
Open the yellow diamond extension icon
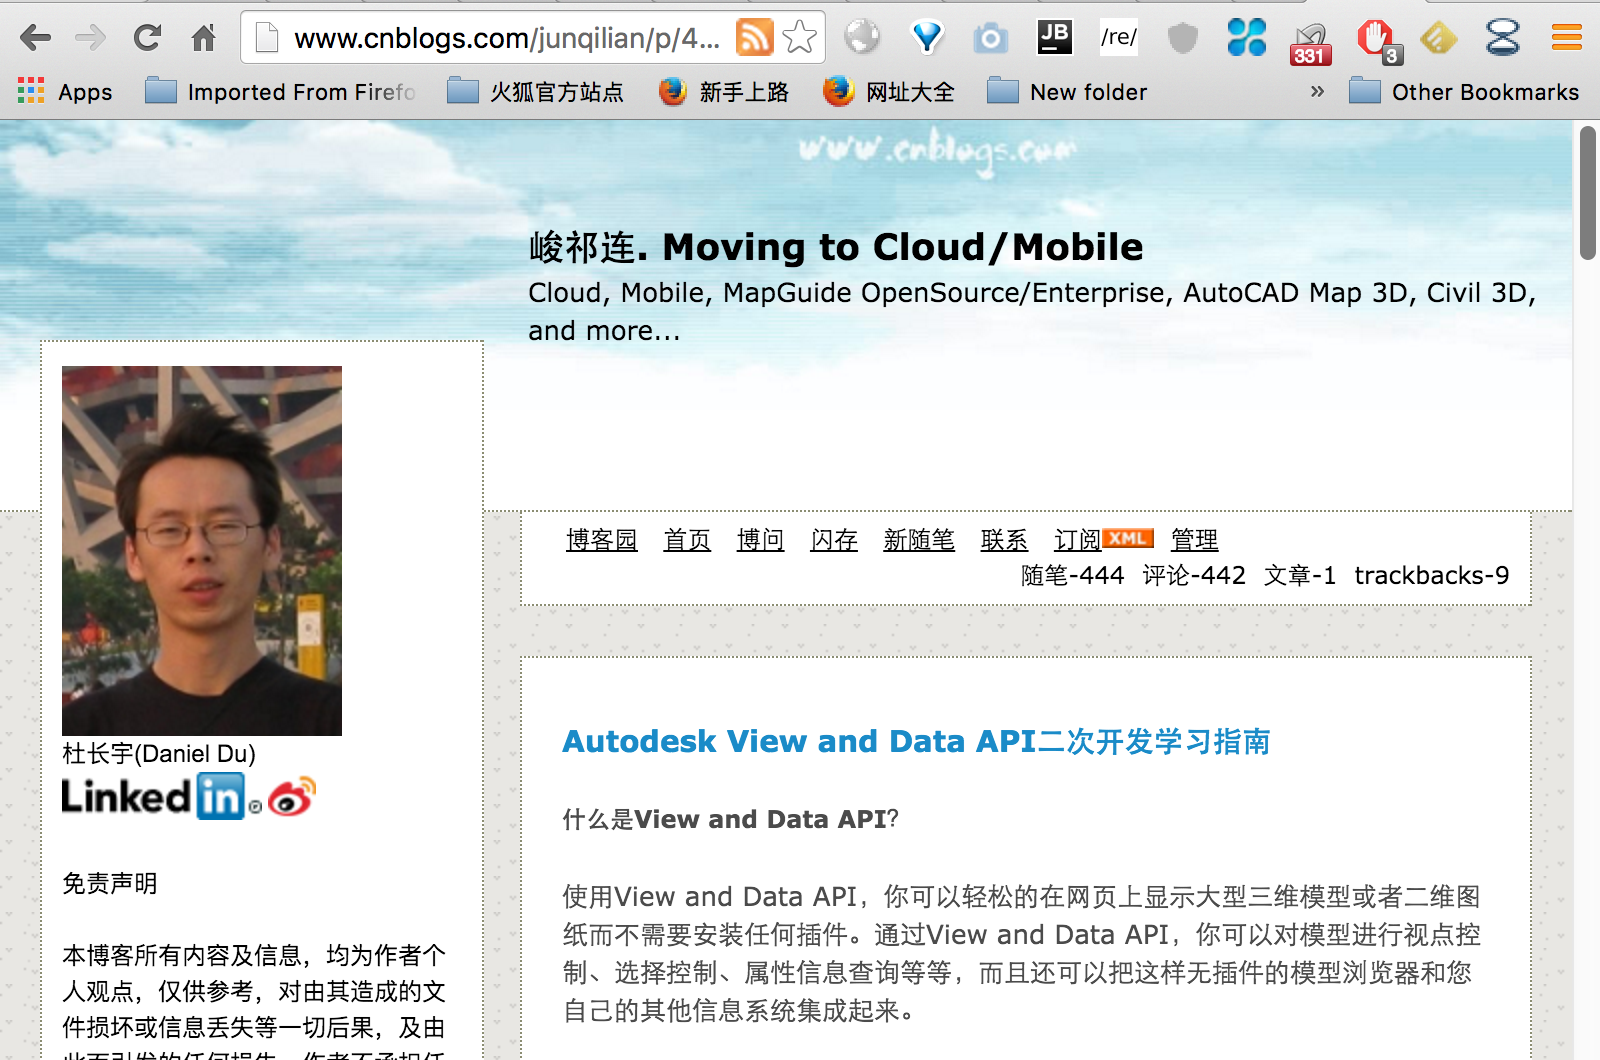[1438, 38]
